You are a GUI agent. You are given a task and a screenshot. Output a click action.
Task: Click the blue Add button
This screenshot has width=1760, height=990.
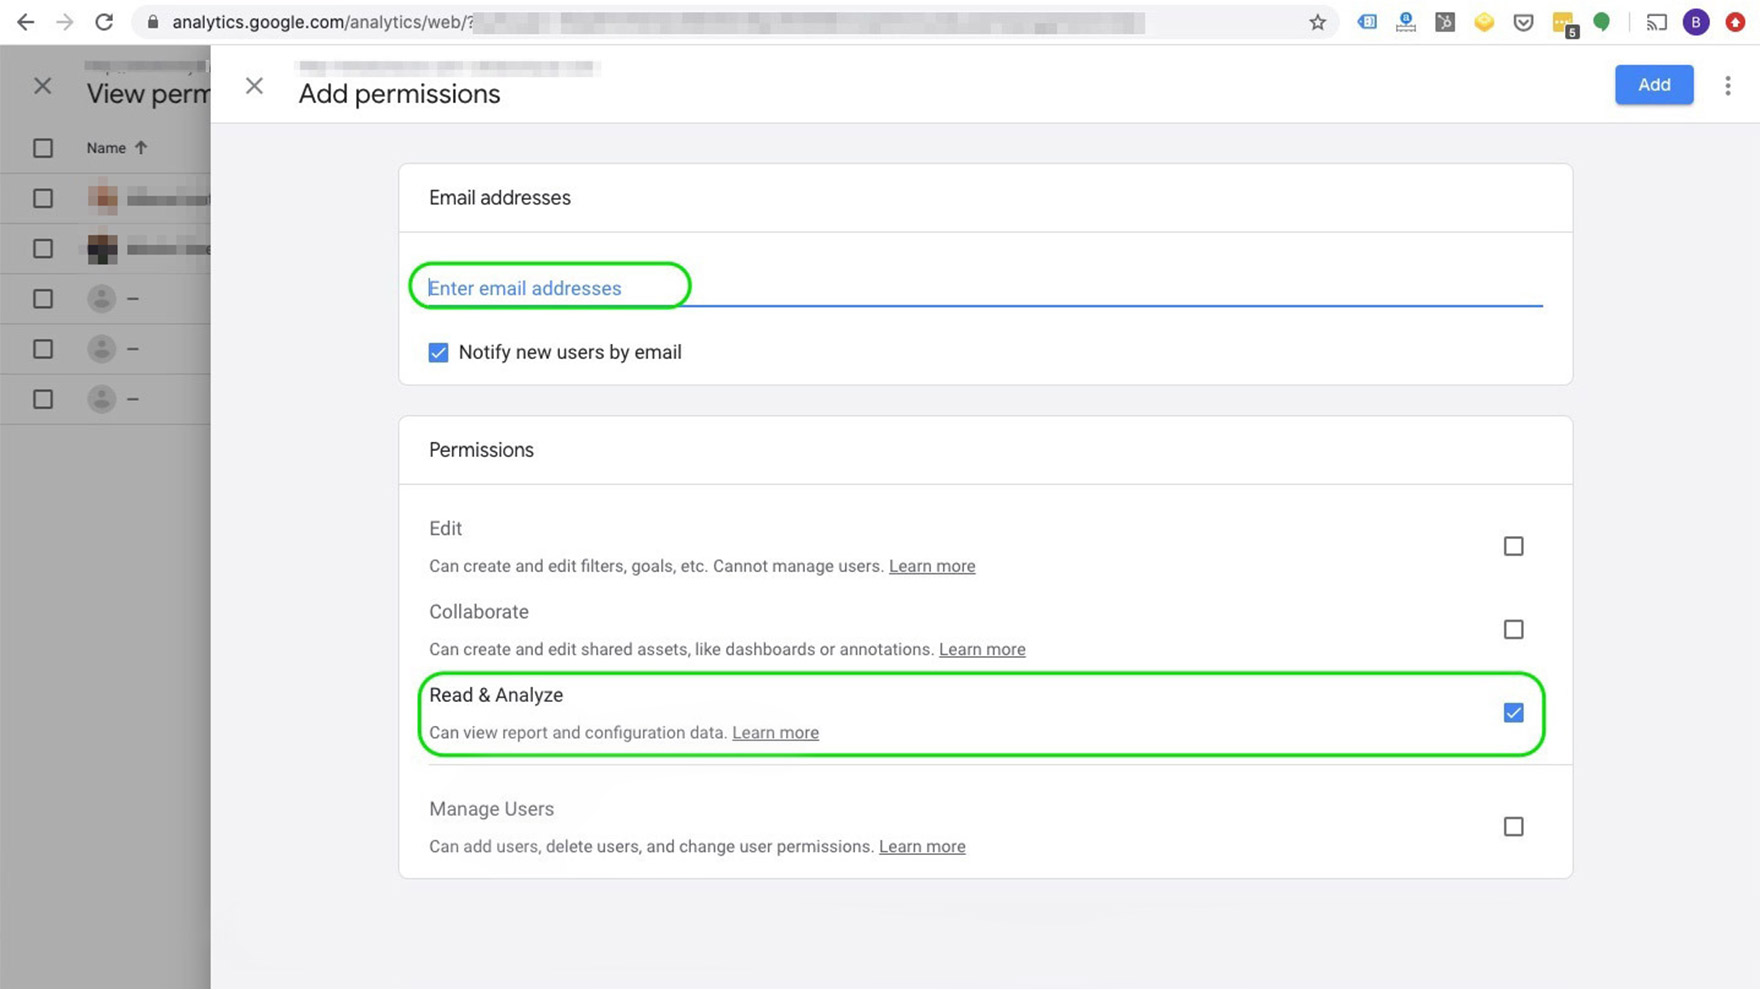(1653, 85)
